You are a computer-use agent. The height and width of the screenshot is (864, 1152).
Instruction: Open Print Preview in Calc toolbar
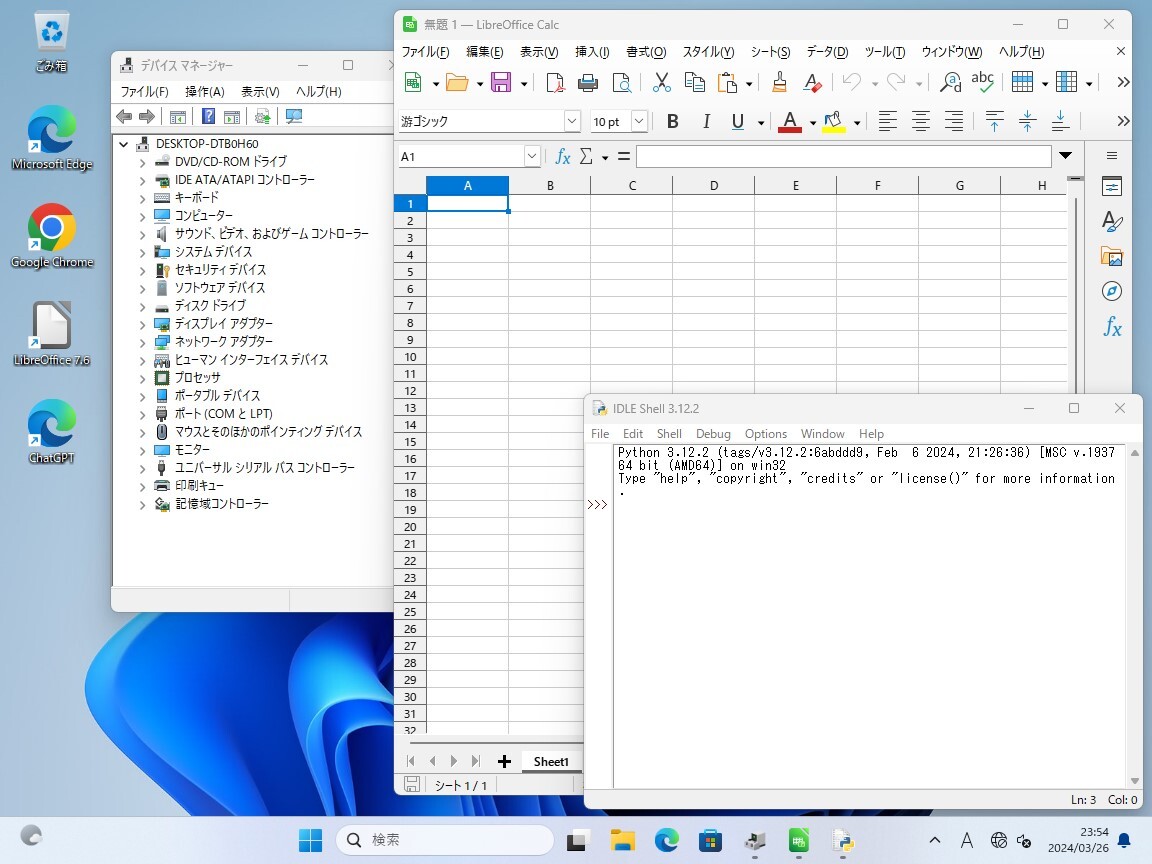click(x=622, y=82)
